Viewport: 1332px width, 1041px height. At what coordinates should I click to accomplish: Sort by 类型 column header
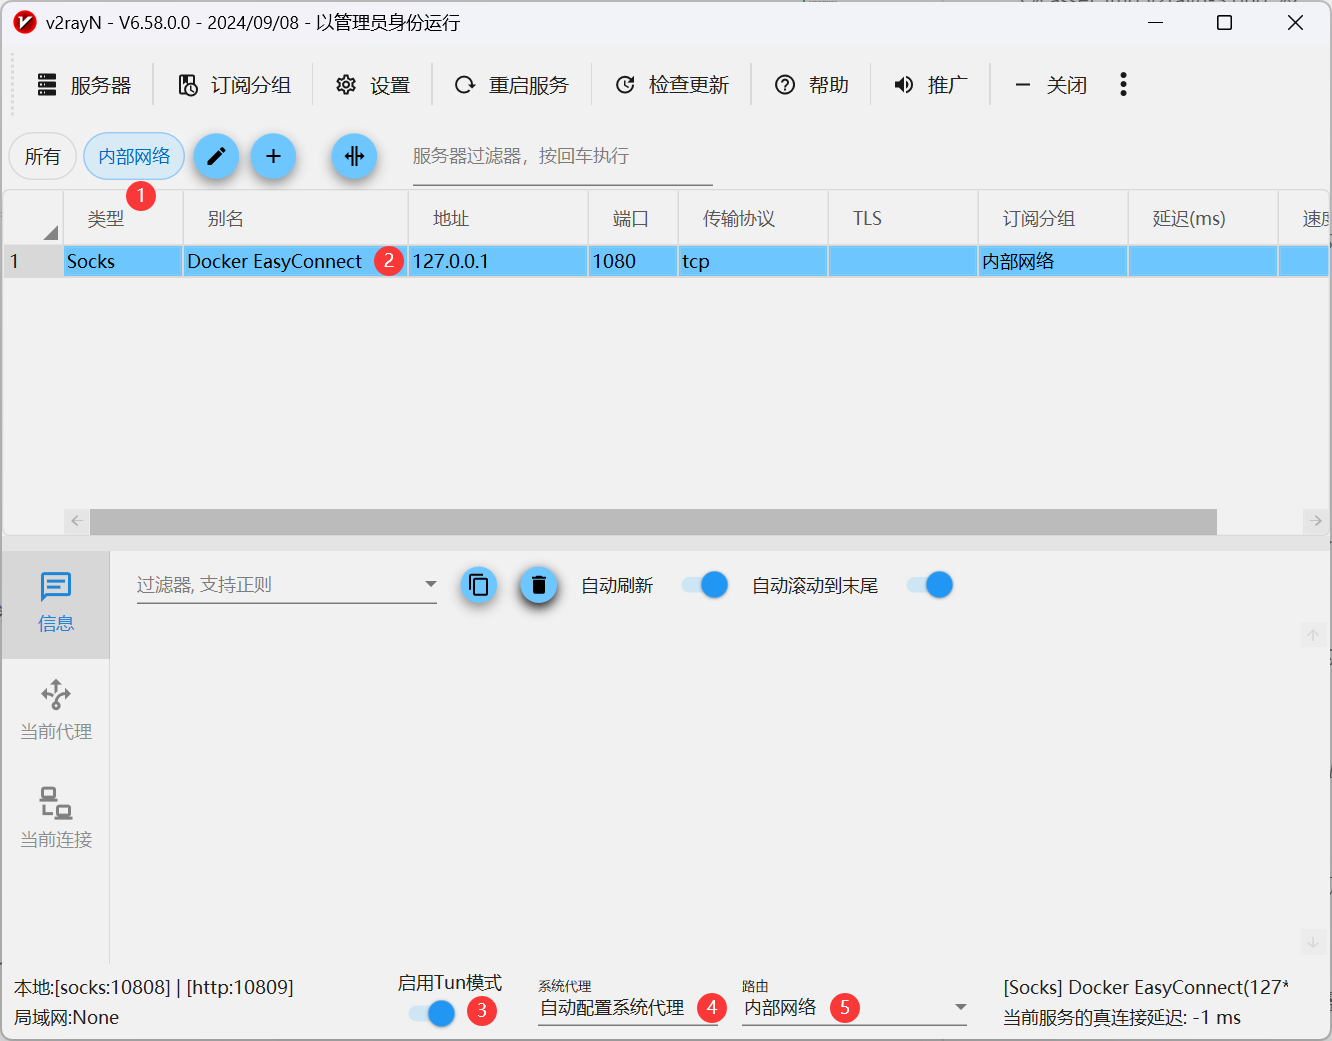click(x=123, y=219)
